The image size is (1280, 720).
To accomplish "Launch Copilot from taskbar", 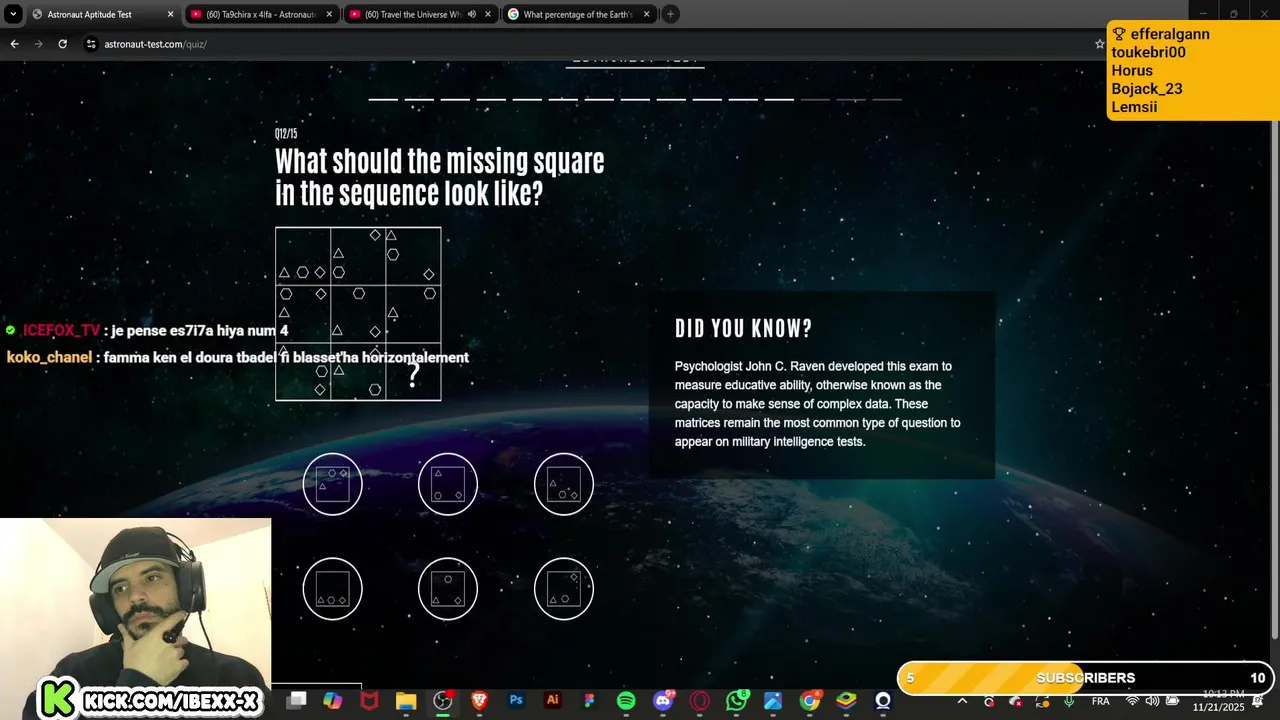I will click(x=333, y=701).
